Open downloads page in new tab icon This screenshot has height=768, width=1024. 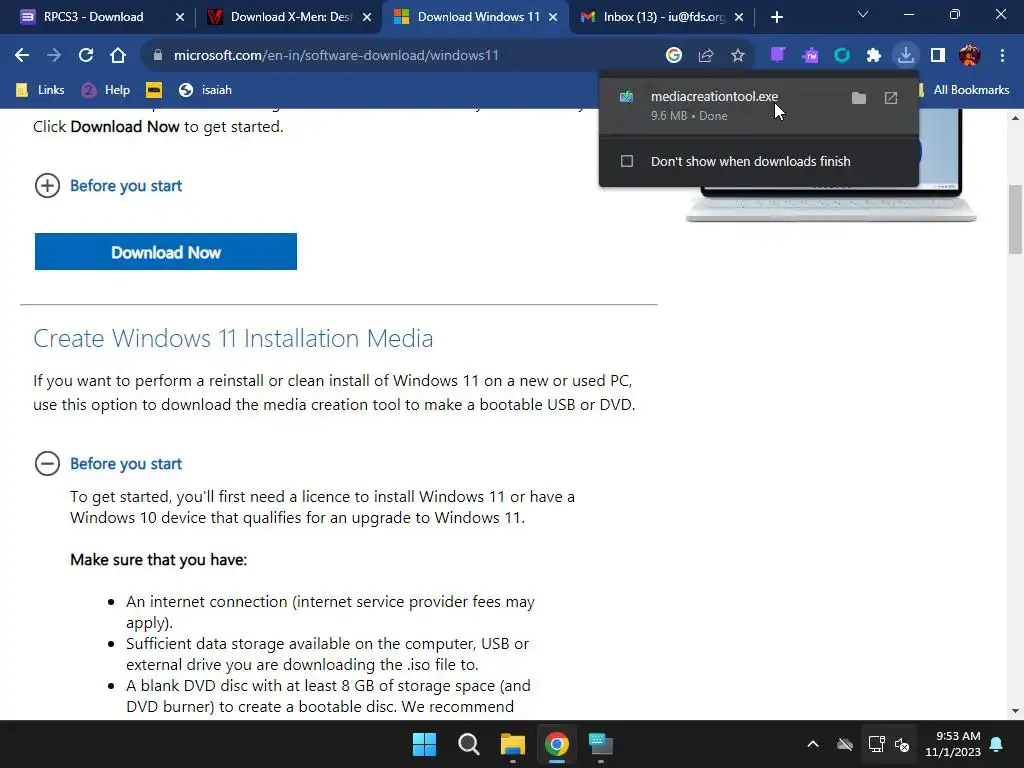[x=891, y=98]
